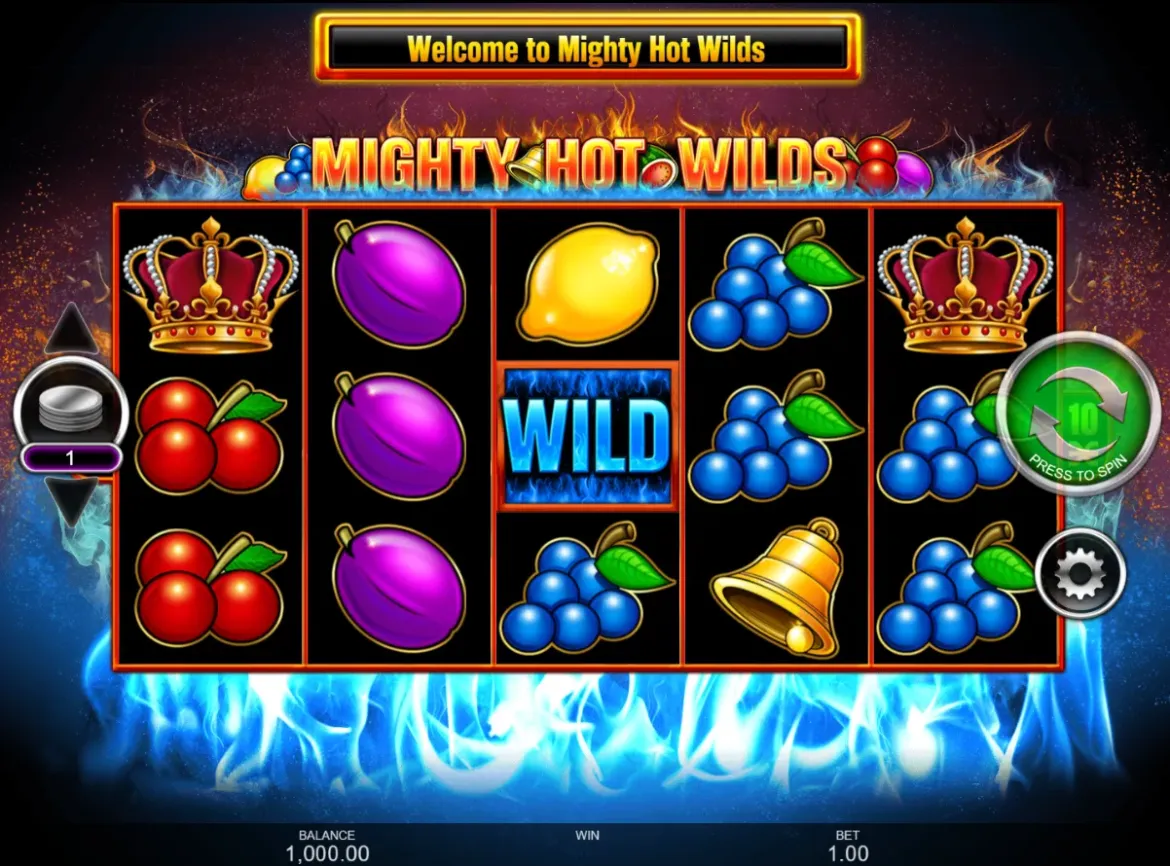Click the crown on the first reel
The height and width of the screenshot is (866, 1170).
tap(210, 284)
